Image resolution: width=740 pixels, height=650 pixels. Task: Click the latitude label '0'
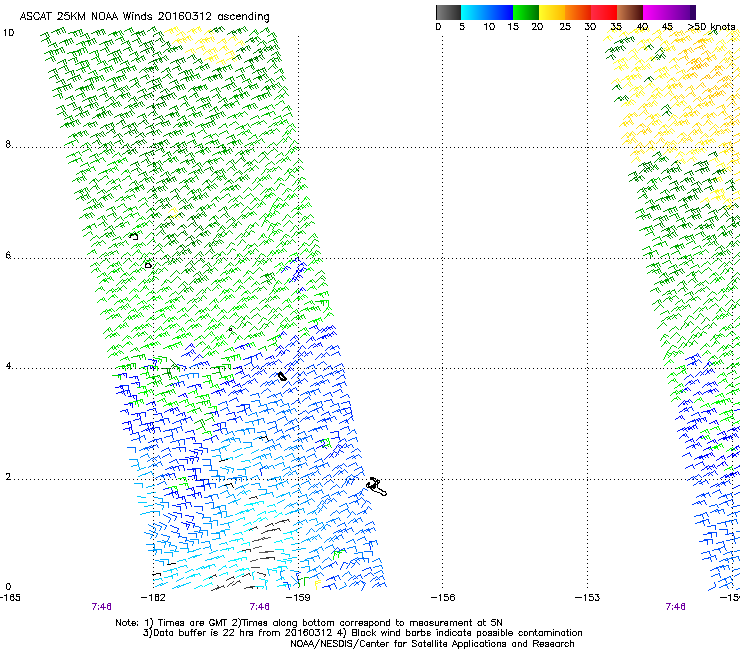[x=8, y=587]
